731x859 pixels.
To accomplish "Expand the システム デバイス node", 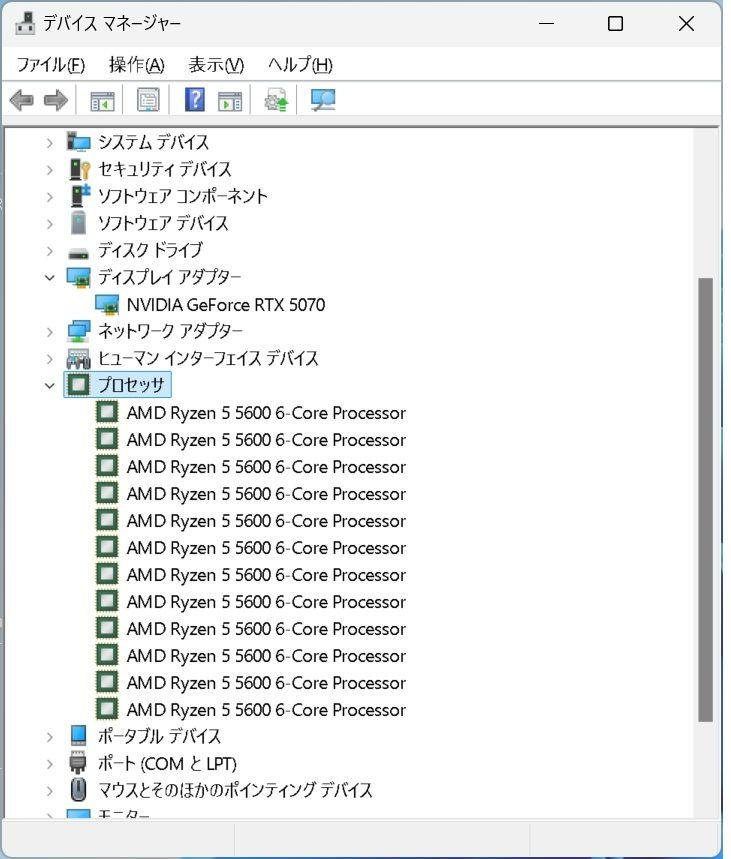I will pos(50,143).
